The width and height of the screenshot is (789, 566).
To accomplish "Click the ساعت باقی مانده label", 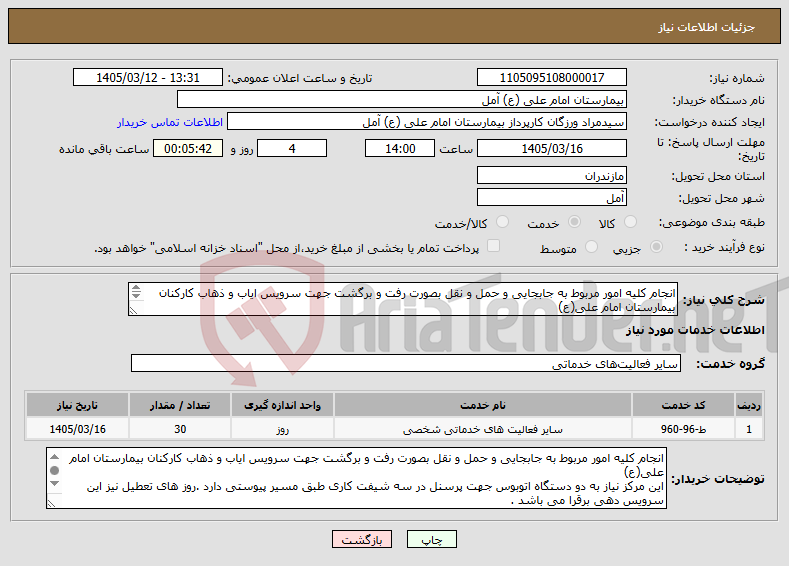I will 104,149.
